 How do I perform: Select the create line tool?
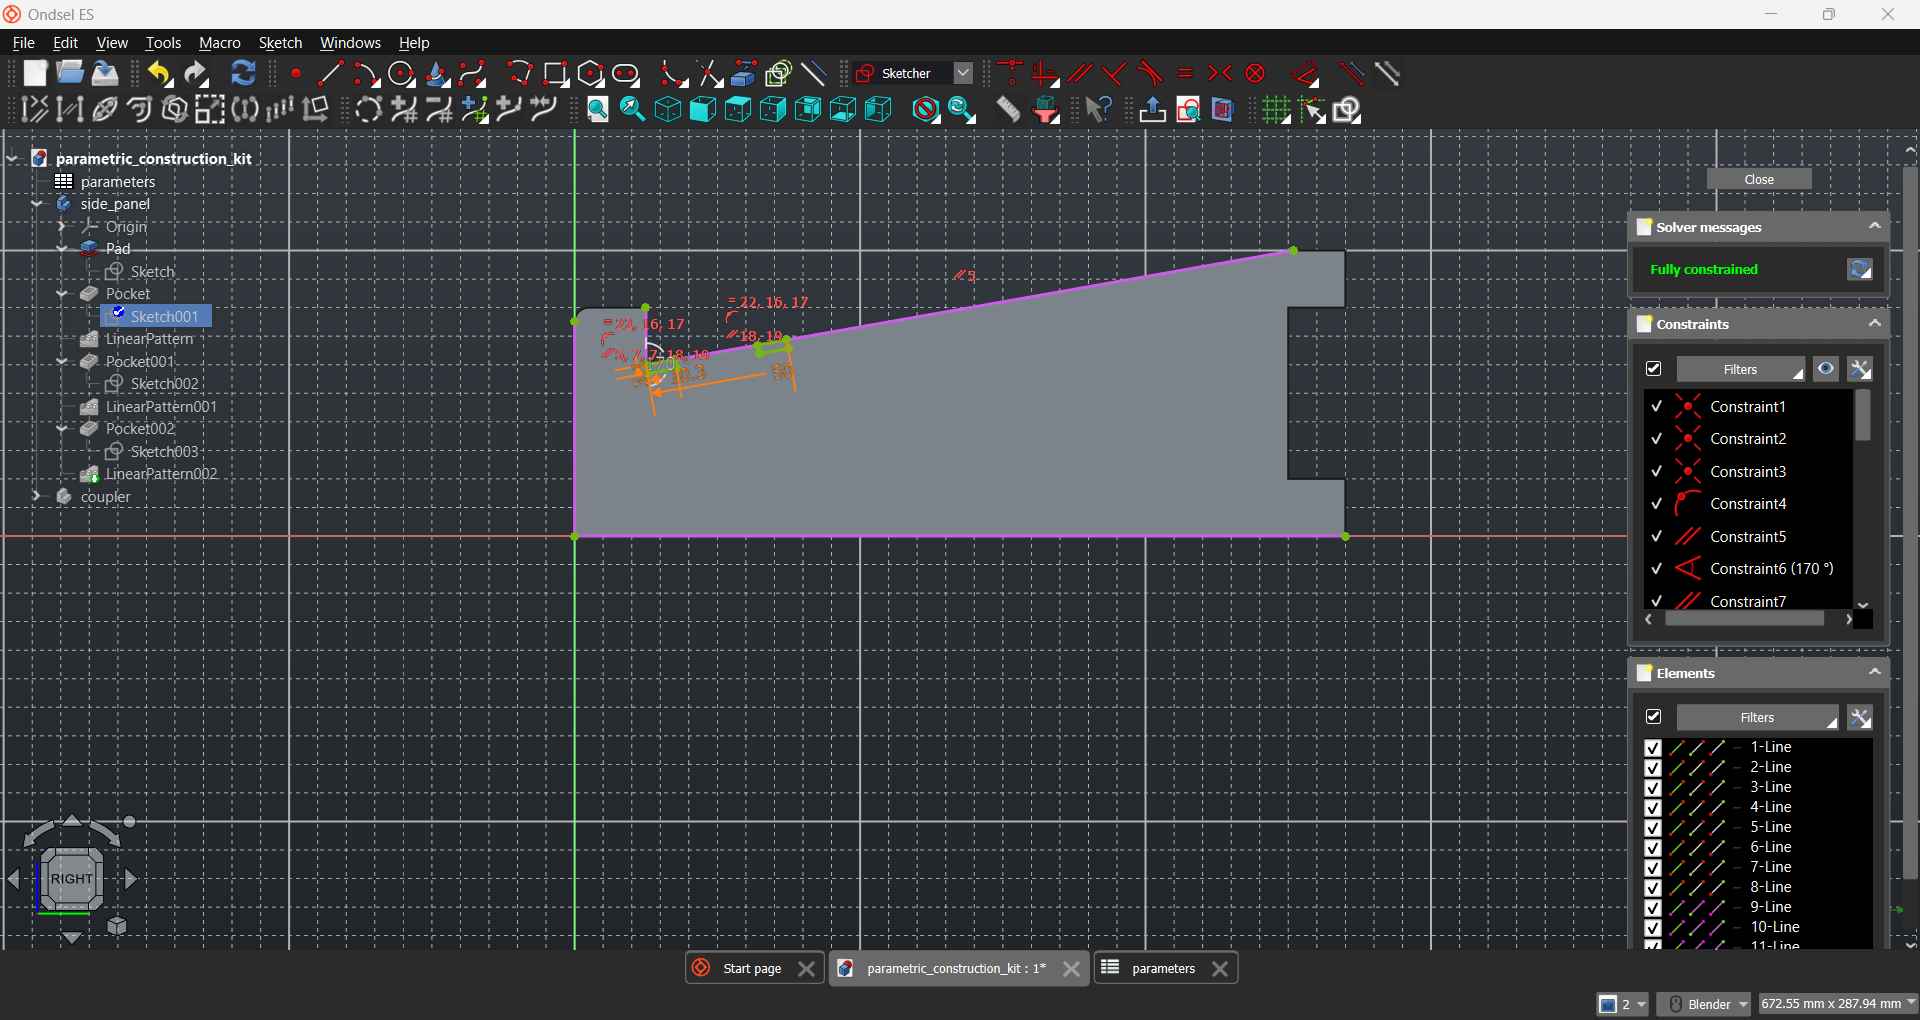pyautogui.click(x=330, y=74)
